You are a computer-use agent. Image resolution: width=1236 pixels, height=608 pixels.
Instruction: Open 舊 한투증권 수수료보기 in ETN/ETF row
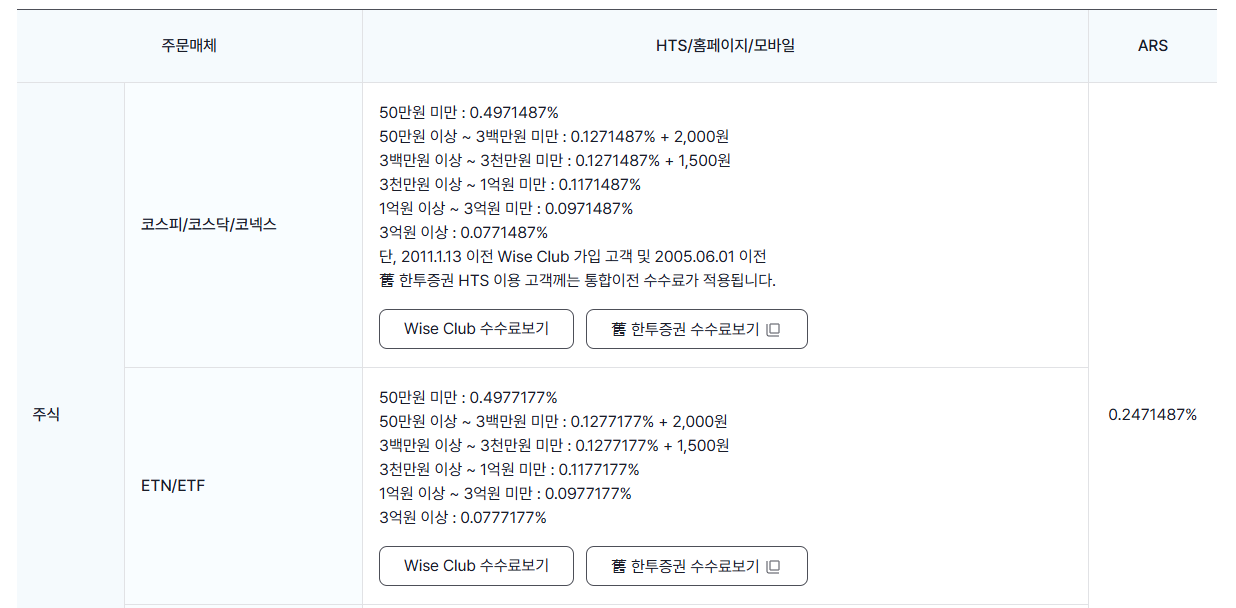coord(696,566)
